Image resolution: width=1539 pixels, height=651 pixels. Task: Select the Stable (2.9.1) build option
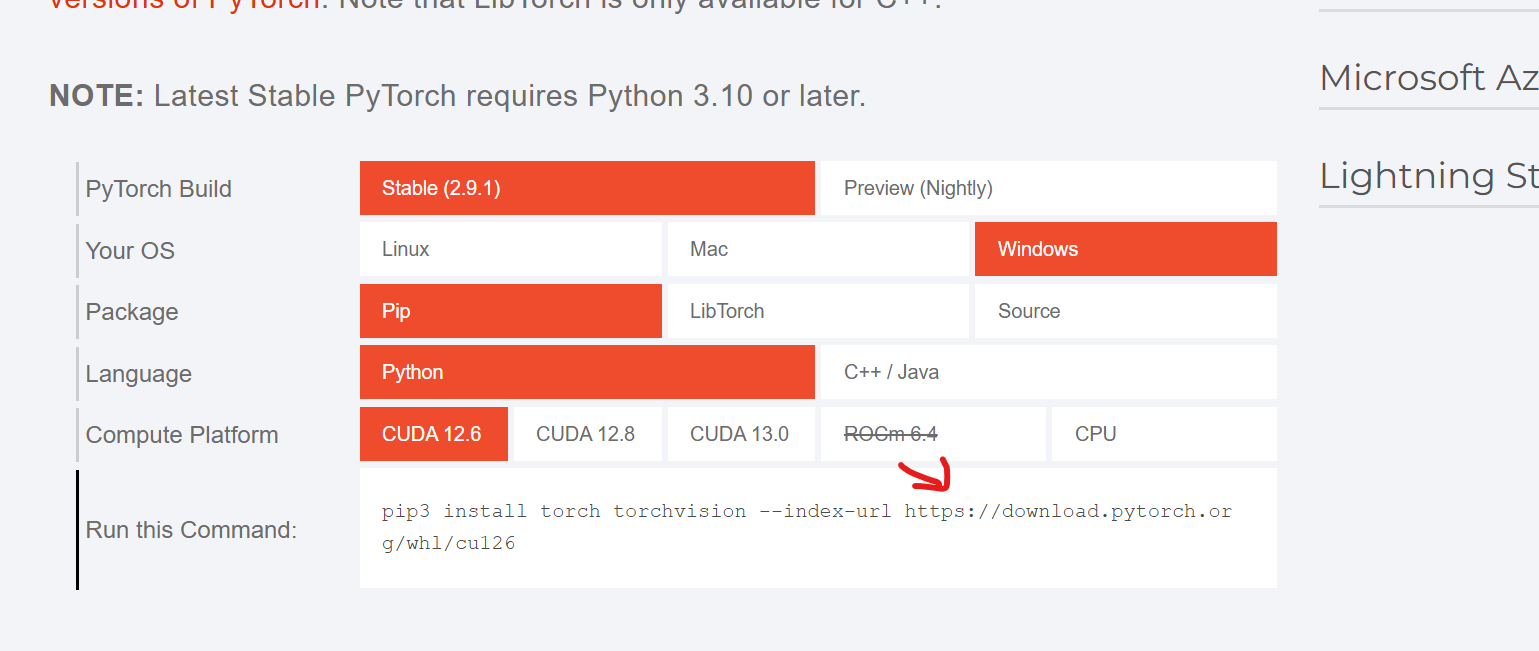coord(587,188)
